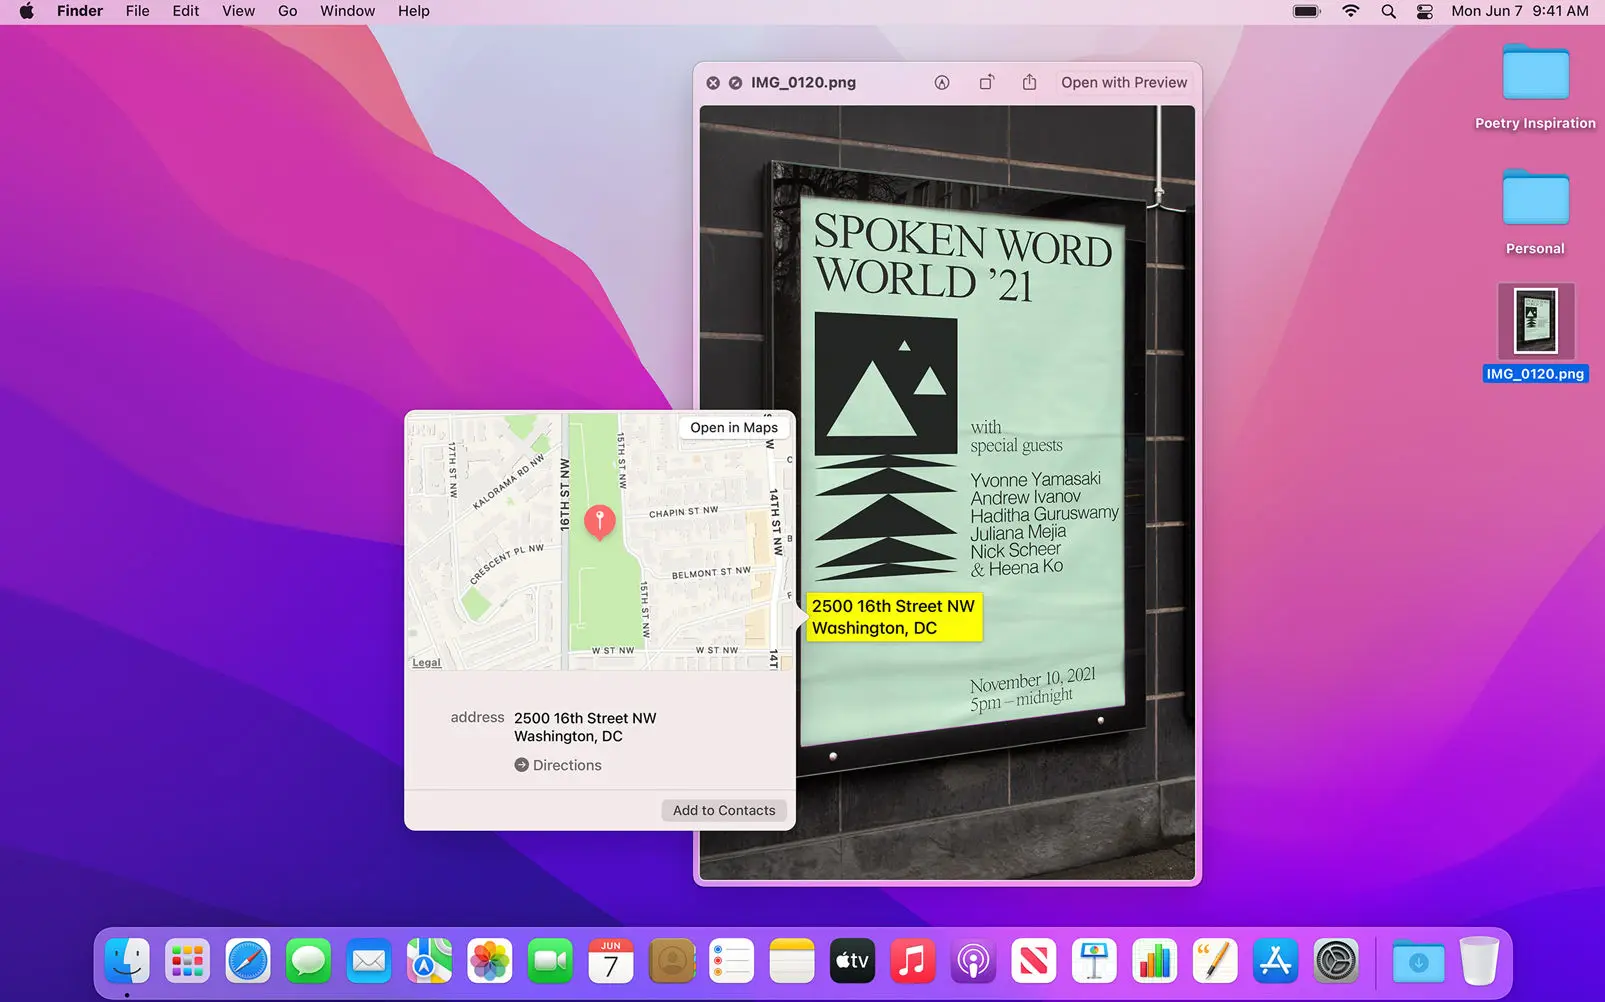Image resolution: width=1605 pixels, height=1002 pixels.
Task: Open Safari from the Dock
Action: click(x=248, y=962)
